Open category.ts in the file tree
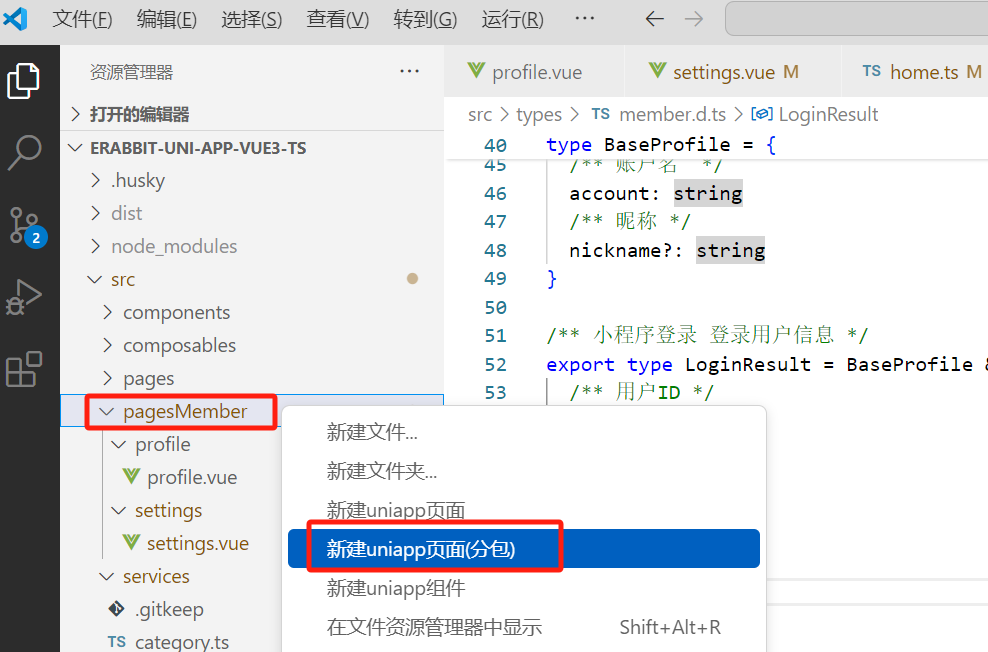This screenshot has height=652, width=988. [182, 641]
